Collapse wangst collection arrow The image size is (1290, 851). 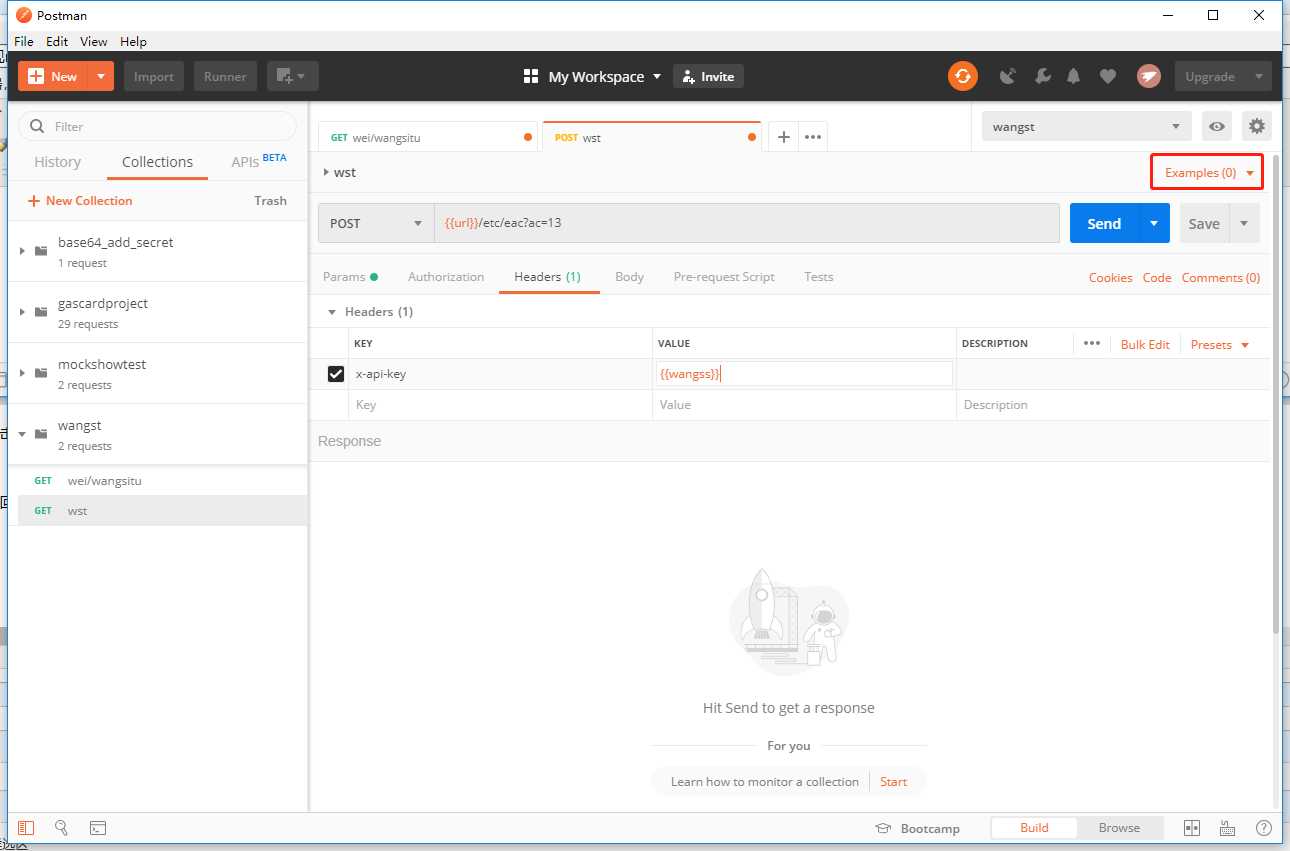pyautogui.click(x=22, y=434)
